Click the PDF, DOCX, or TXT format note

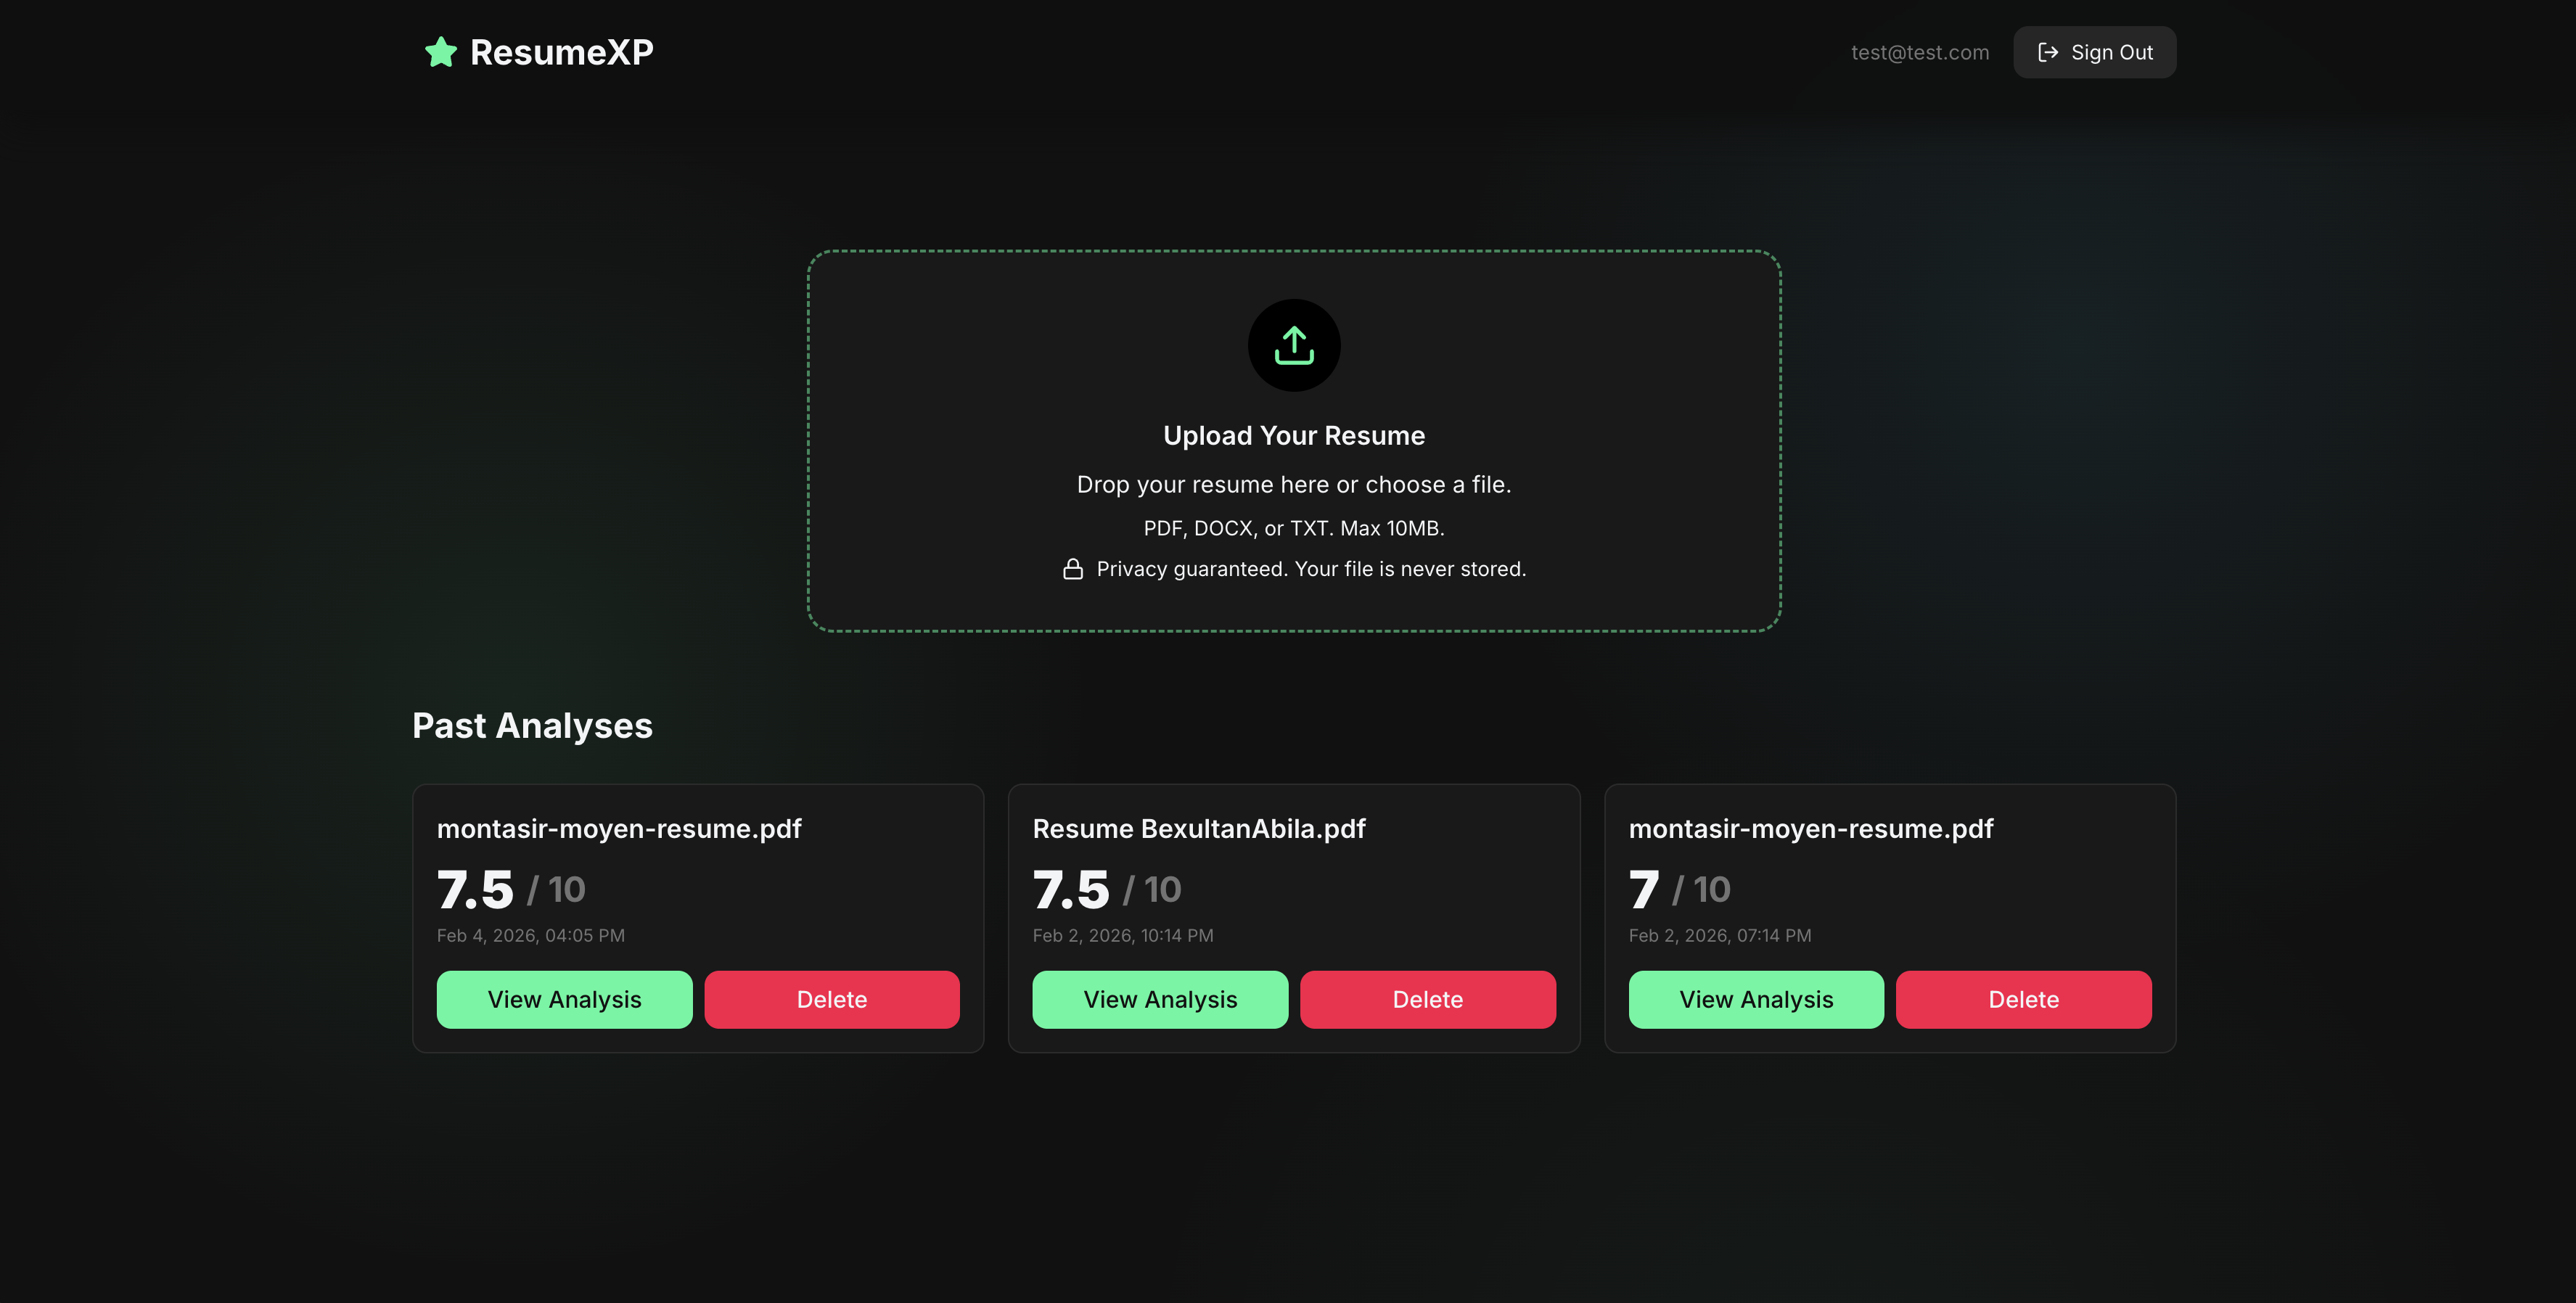point(1293,528)
